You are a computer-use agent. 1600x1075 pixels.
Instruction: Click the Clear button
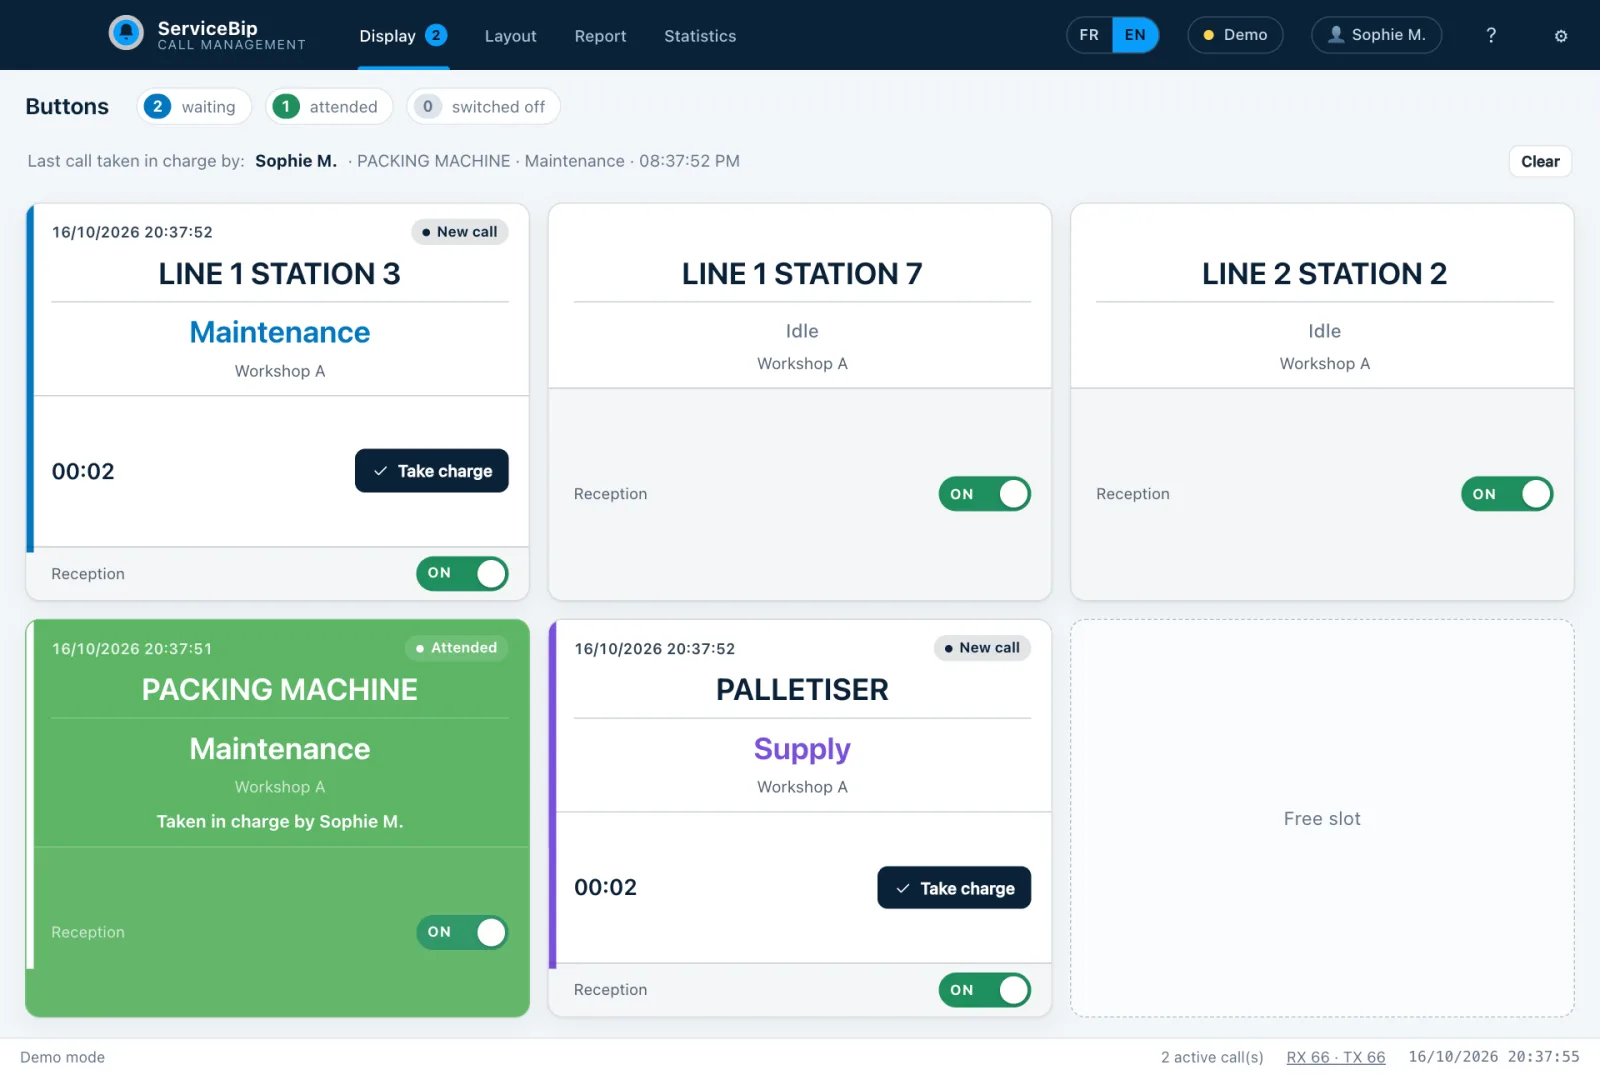pyautogui.click(x=1540, y=162)
